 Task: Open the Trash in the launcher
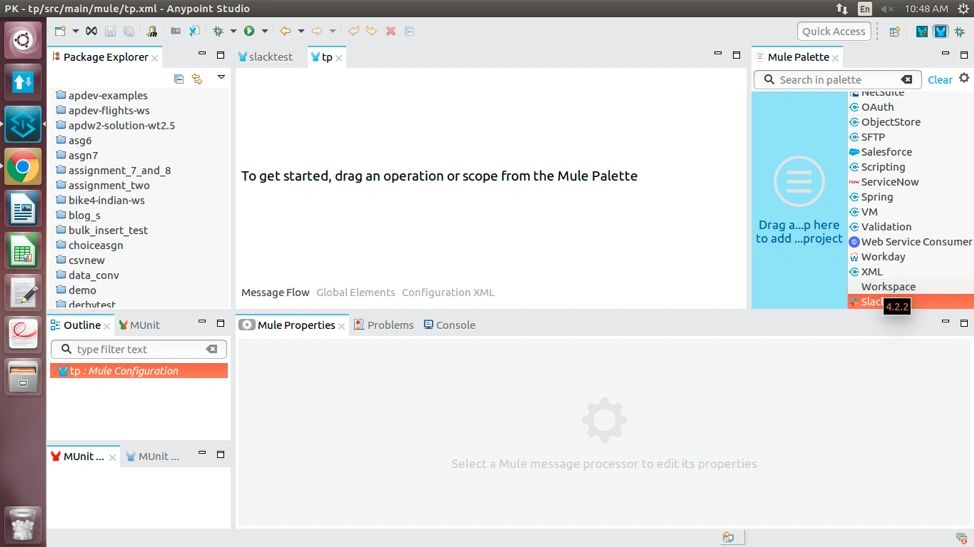click(x=23, y=523)
